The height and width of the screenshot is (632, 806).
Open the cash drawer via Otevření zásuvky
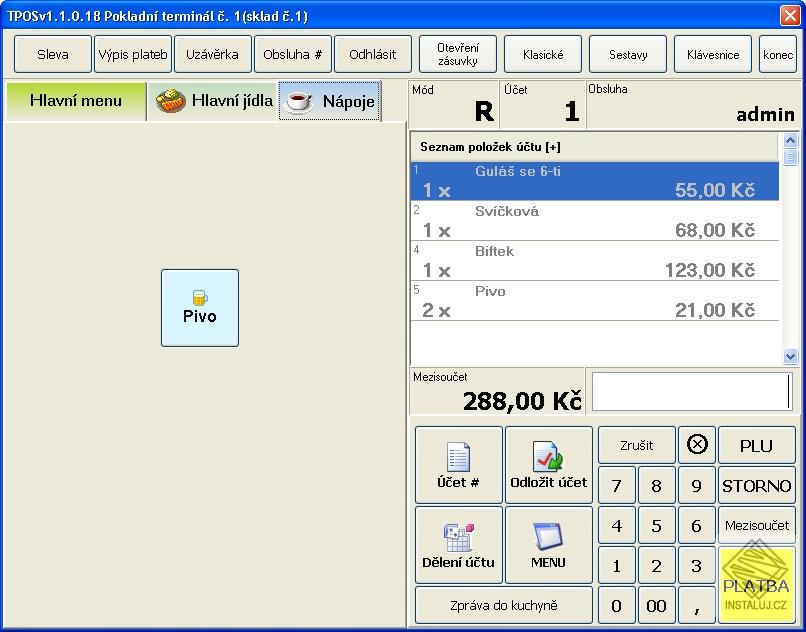(457, 54)
